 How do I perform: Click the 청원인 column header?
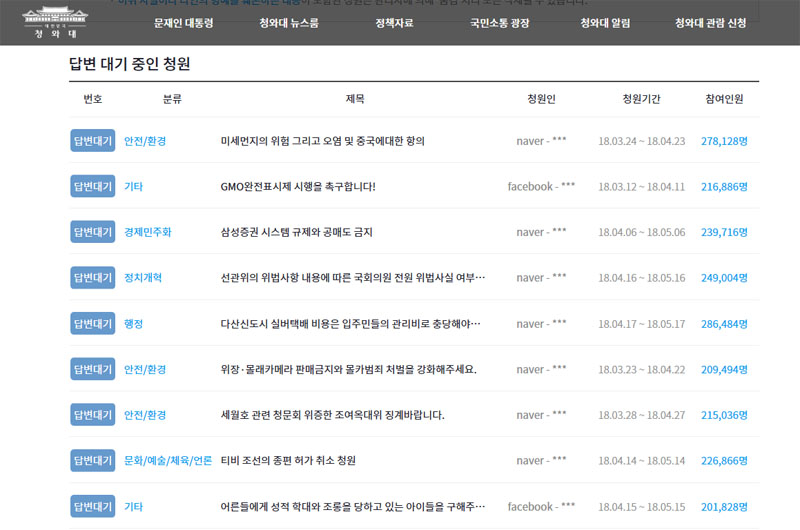point(541,98)
